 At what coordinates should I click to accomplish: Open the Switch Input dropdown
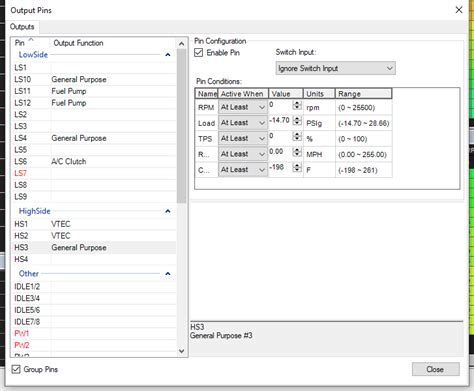click(335, 68)
